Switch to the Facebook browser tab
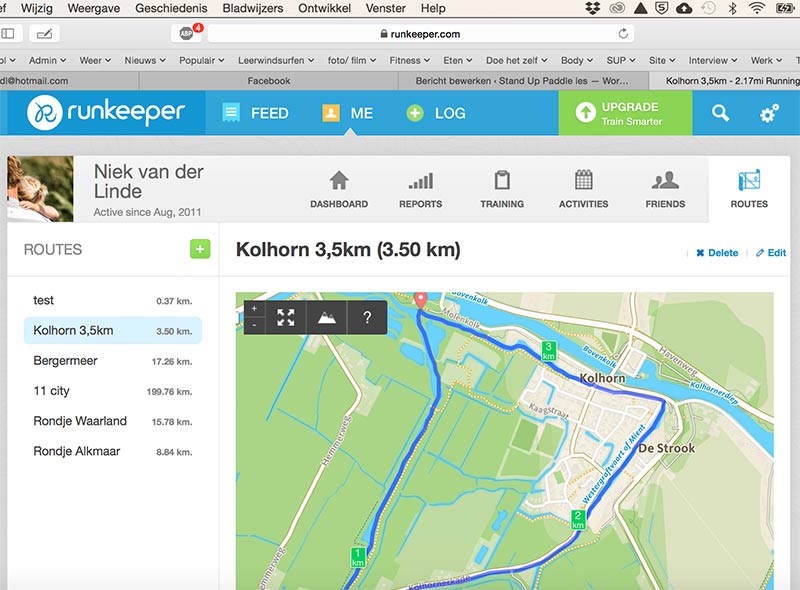The height and width of the screenshot is (590, 800). coord(267,81)
